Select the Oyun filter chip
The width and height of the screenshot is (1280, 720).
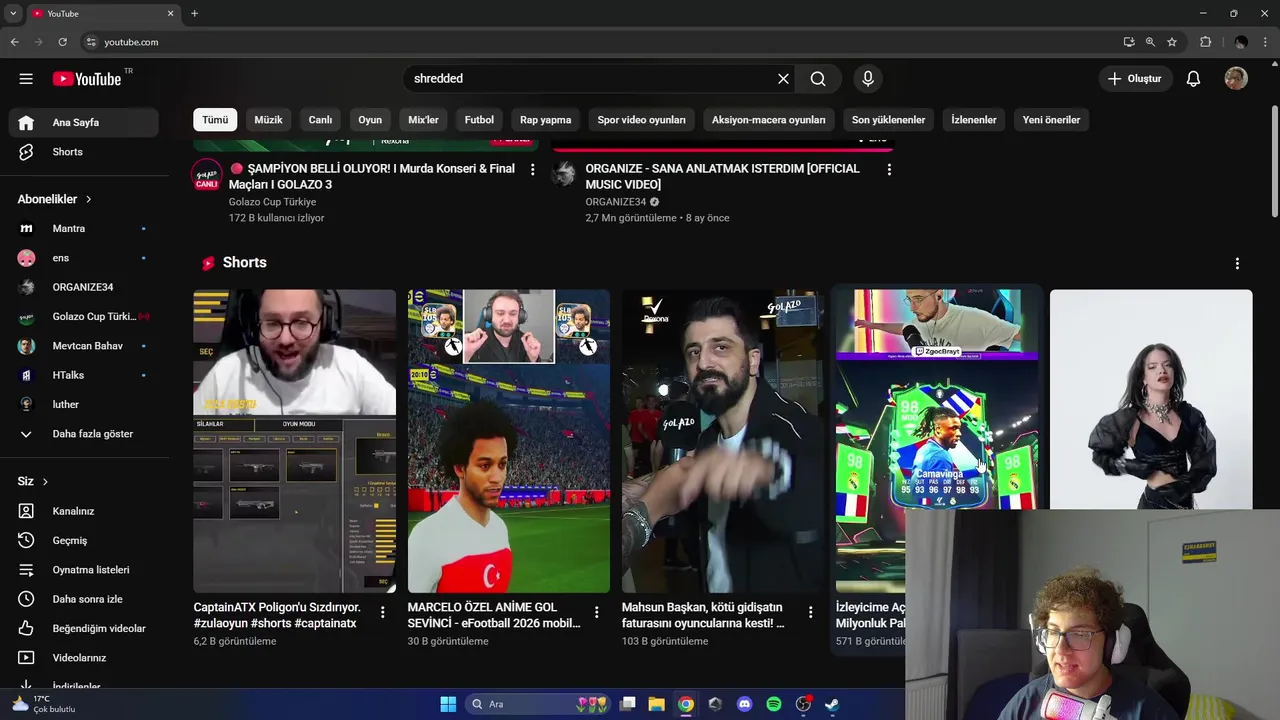pyautogui.click(x=370, y=120)
